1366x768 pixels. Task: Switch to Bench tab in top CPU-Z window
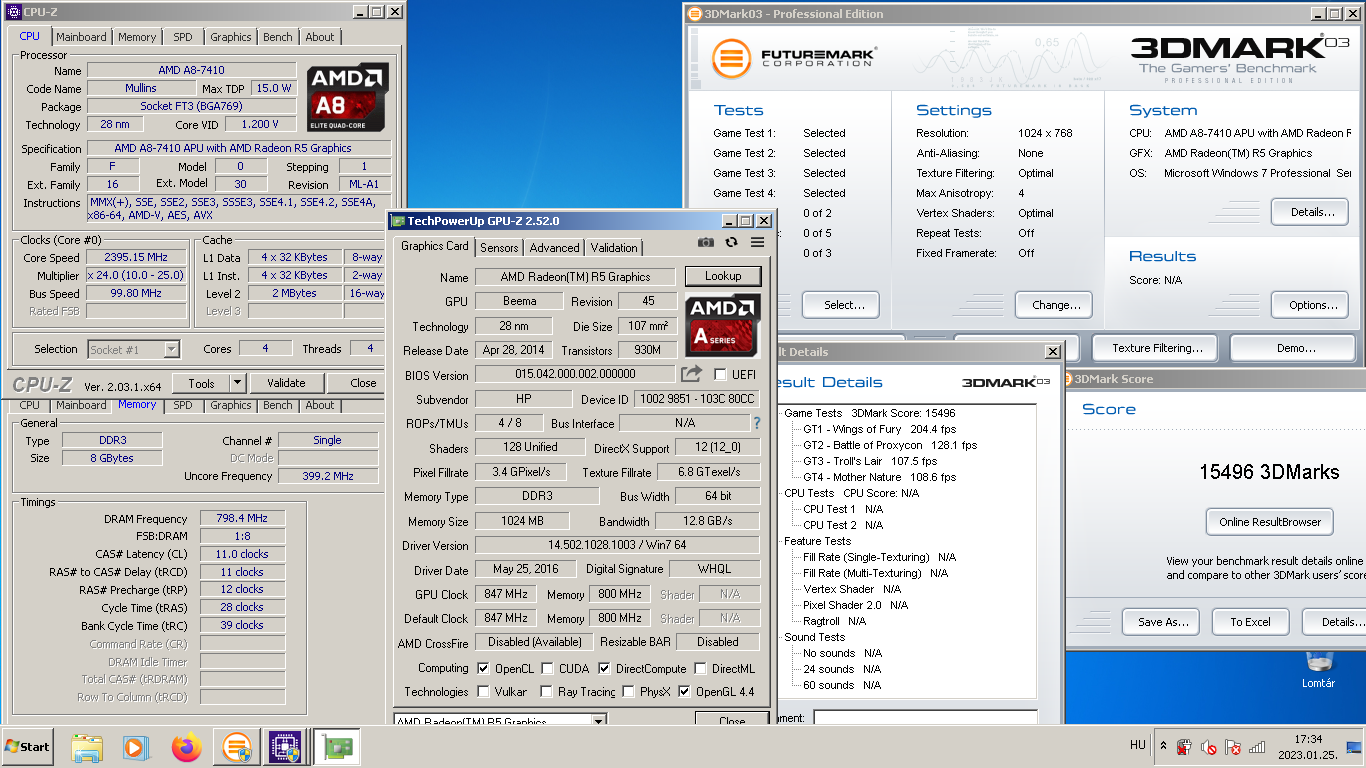pyautogui.click(x=278, y=37)
